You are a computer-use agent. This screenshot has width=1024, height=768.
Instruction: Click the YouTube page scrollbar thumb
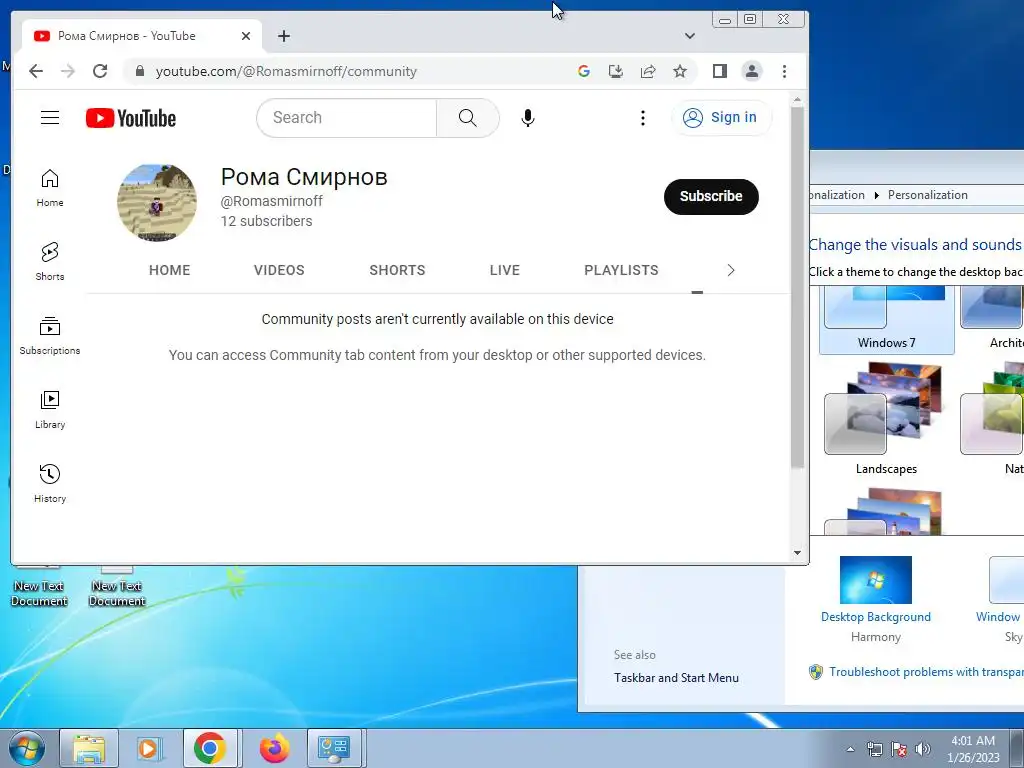[x=797, y=287]
